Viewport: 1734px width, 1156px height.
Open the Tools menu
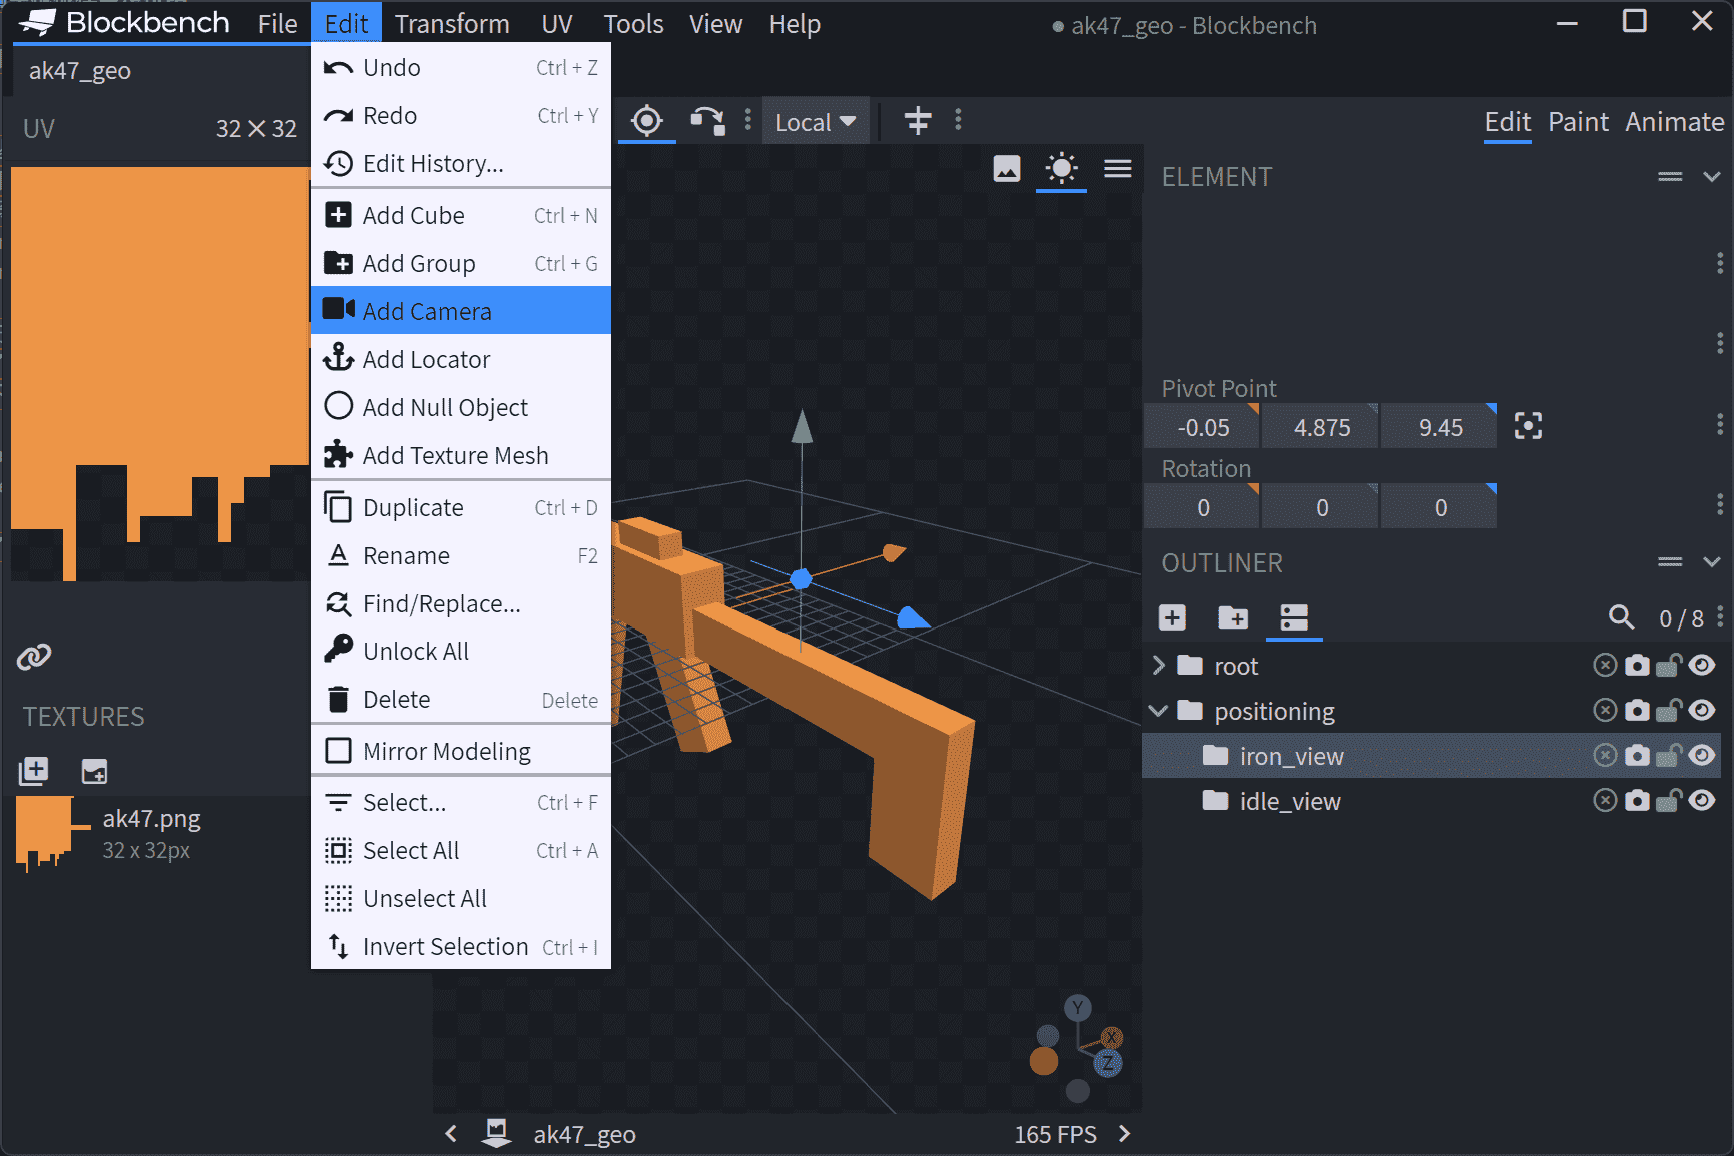point(633,24)
